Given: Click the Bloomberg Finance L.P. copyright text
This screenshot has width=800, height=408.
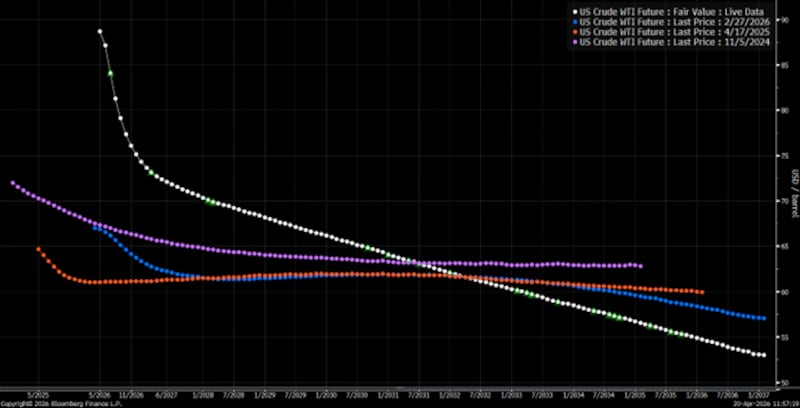Looking at the screenshot, I should 50,403.
